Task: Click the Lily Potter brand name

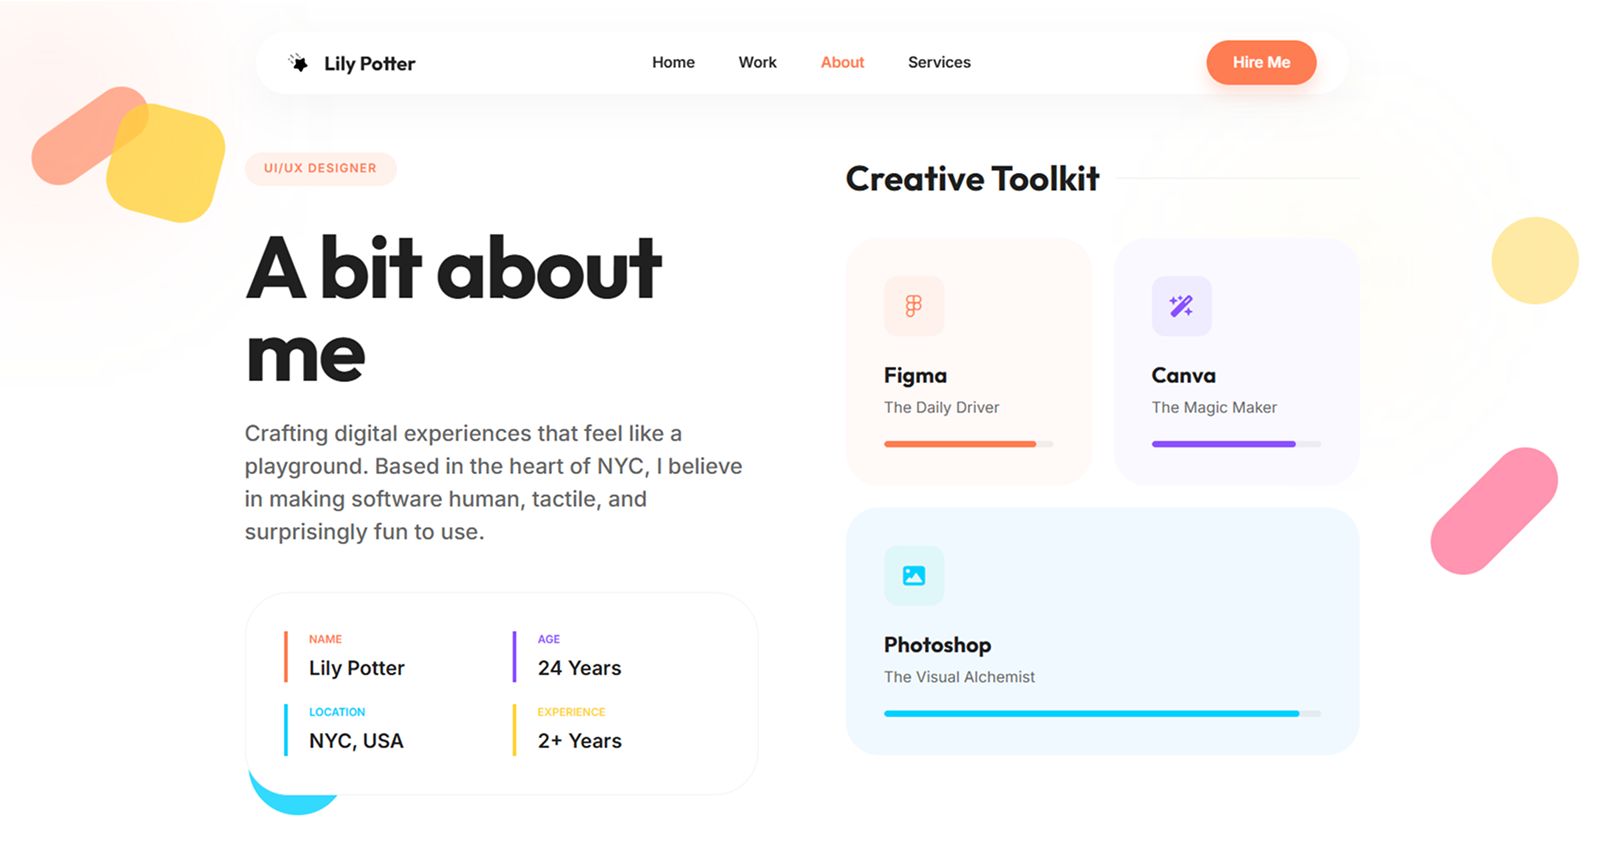Action: coord(369,64)
